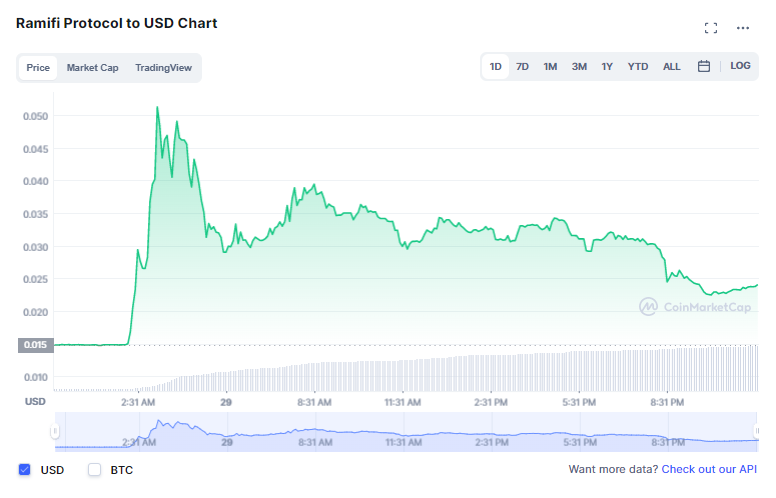
Task: Click the 0.020 y-axis label
Action: click(35, 312)
